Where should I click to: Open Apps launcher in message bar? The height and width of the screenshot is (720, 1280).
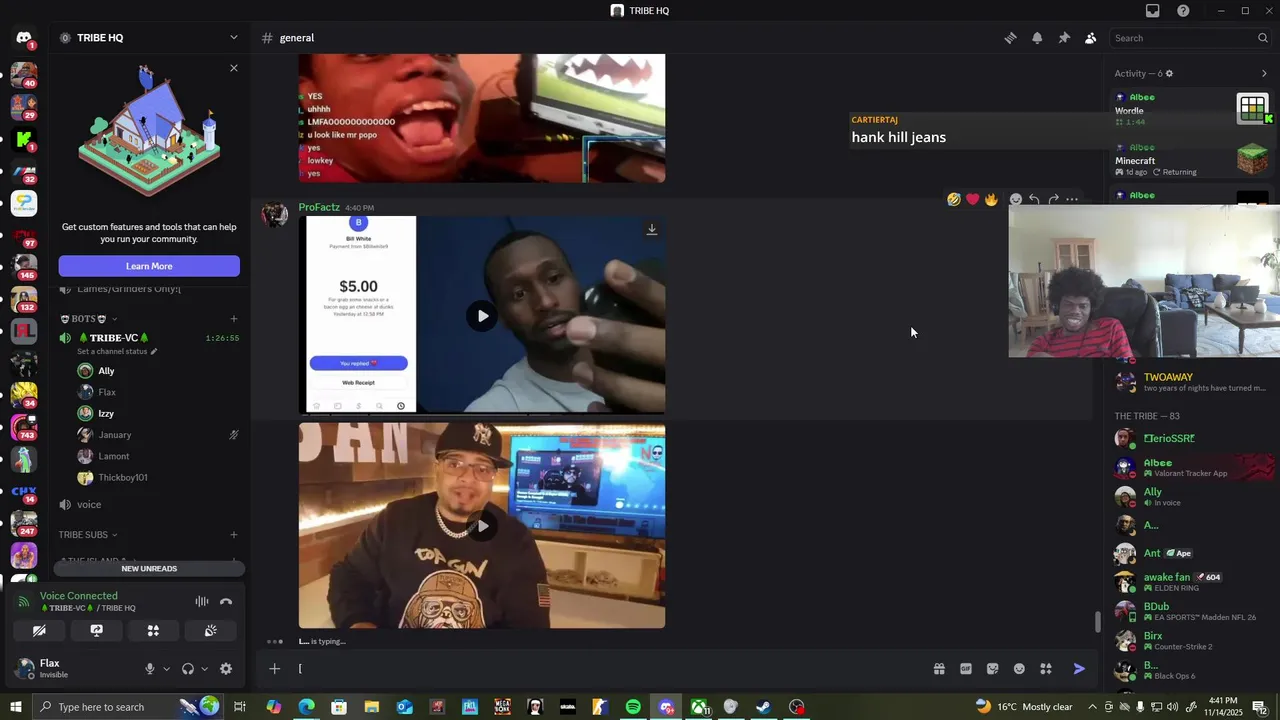point(1046,669)
